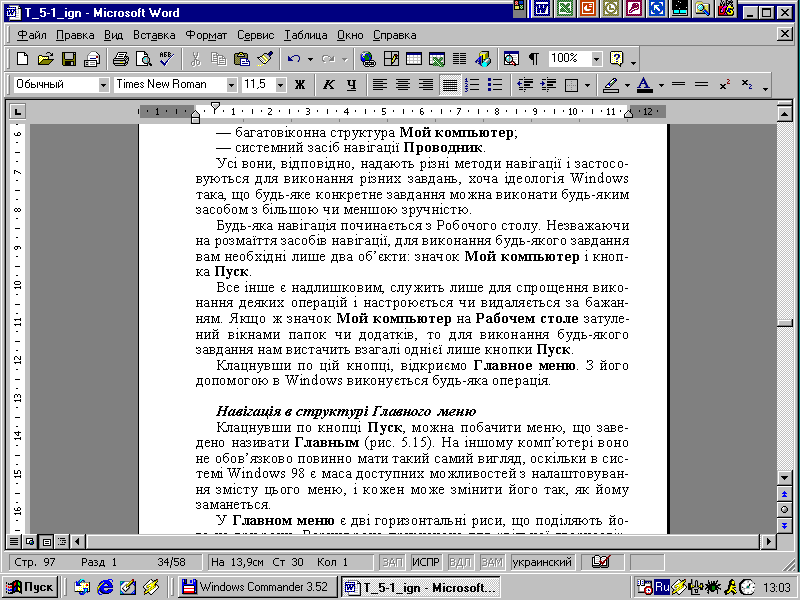Open Print Preview
This screenshot has width=800, height=600.
[144, 59]
